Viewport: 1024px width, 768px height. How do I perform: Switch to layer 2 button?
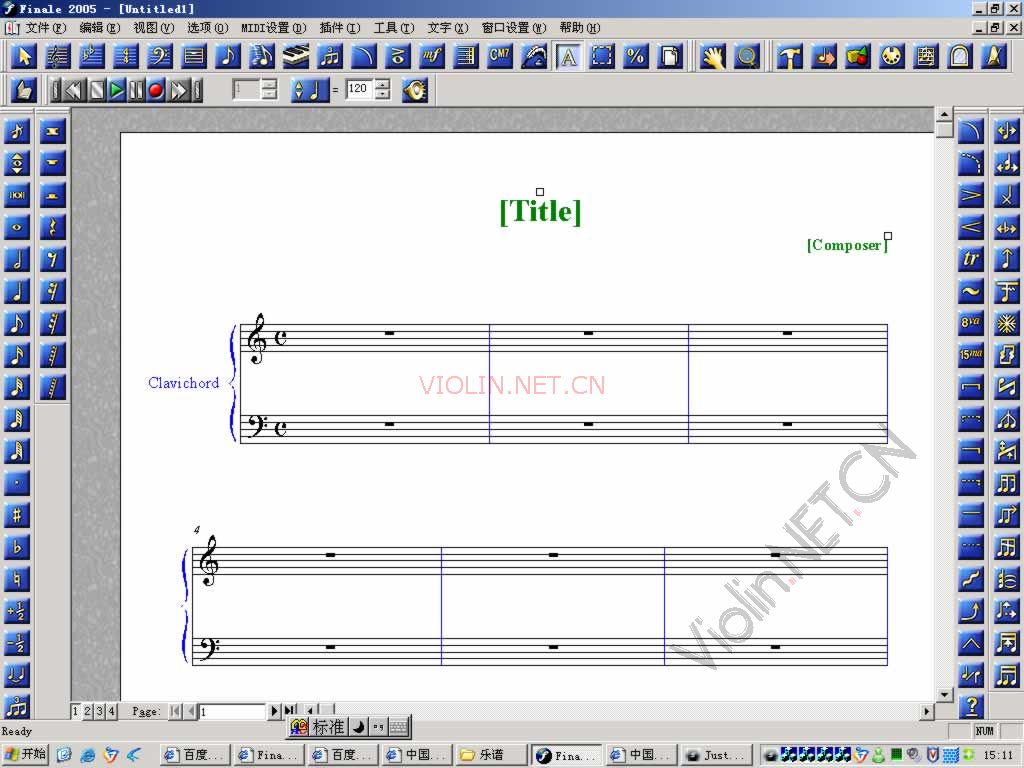pyautogui.click(x=88, y=711)
